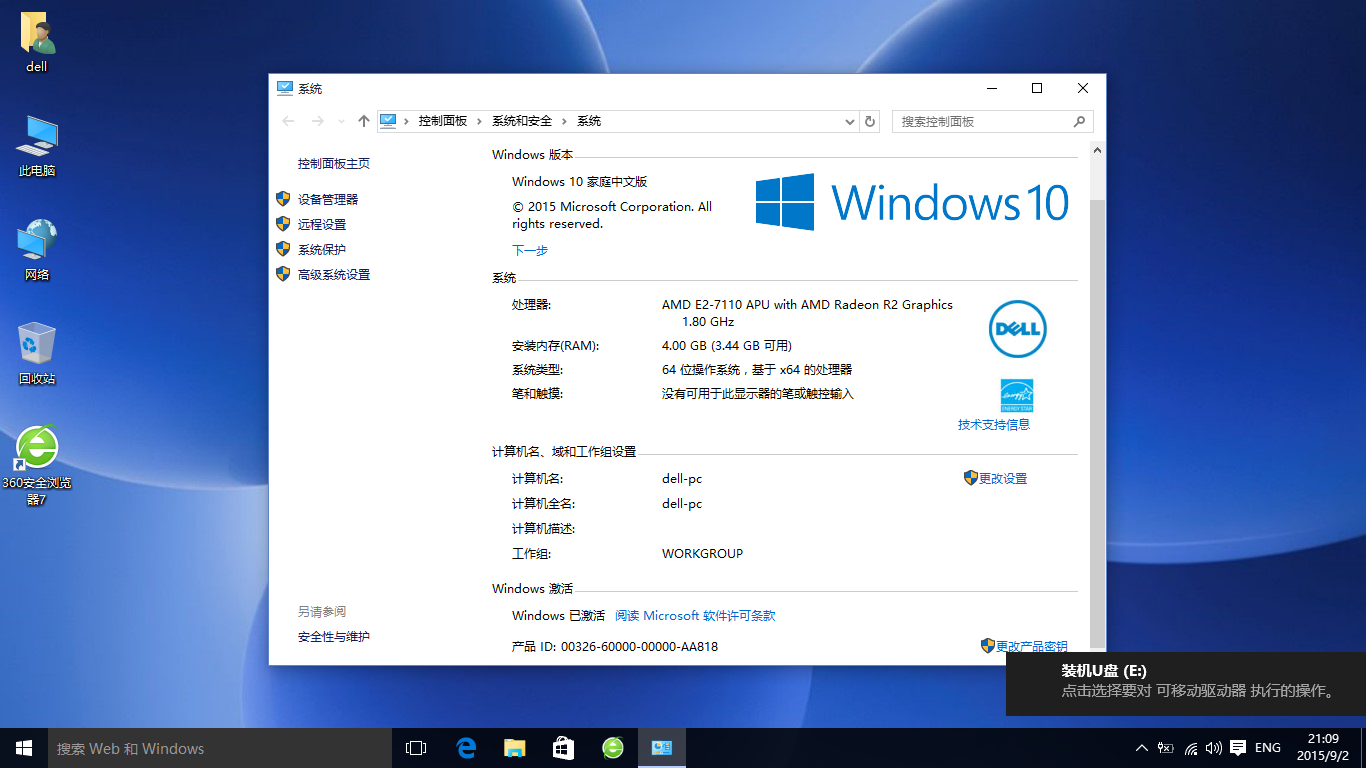Click the 64 位操作系统 system type value
Image resolution: width=1366 pixels, height=768 pixels.
[x=757, y=370]
